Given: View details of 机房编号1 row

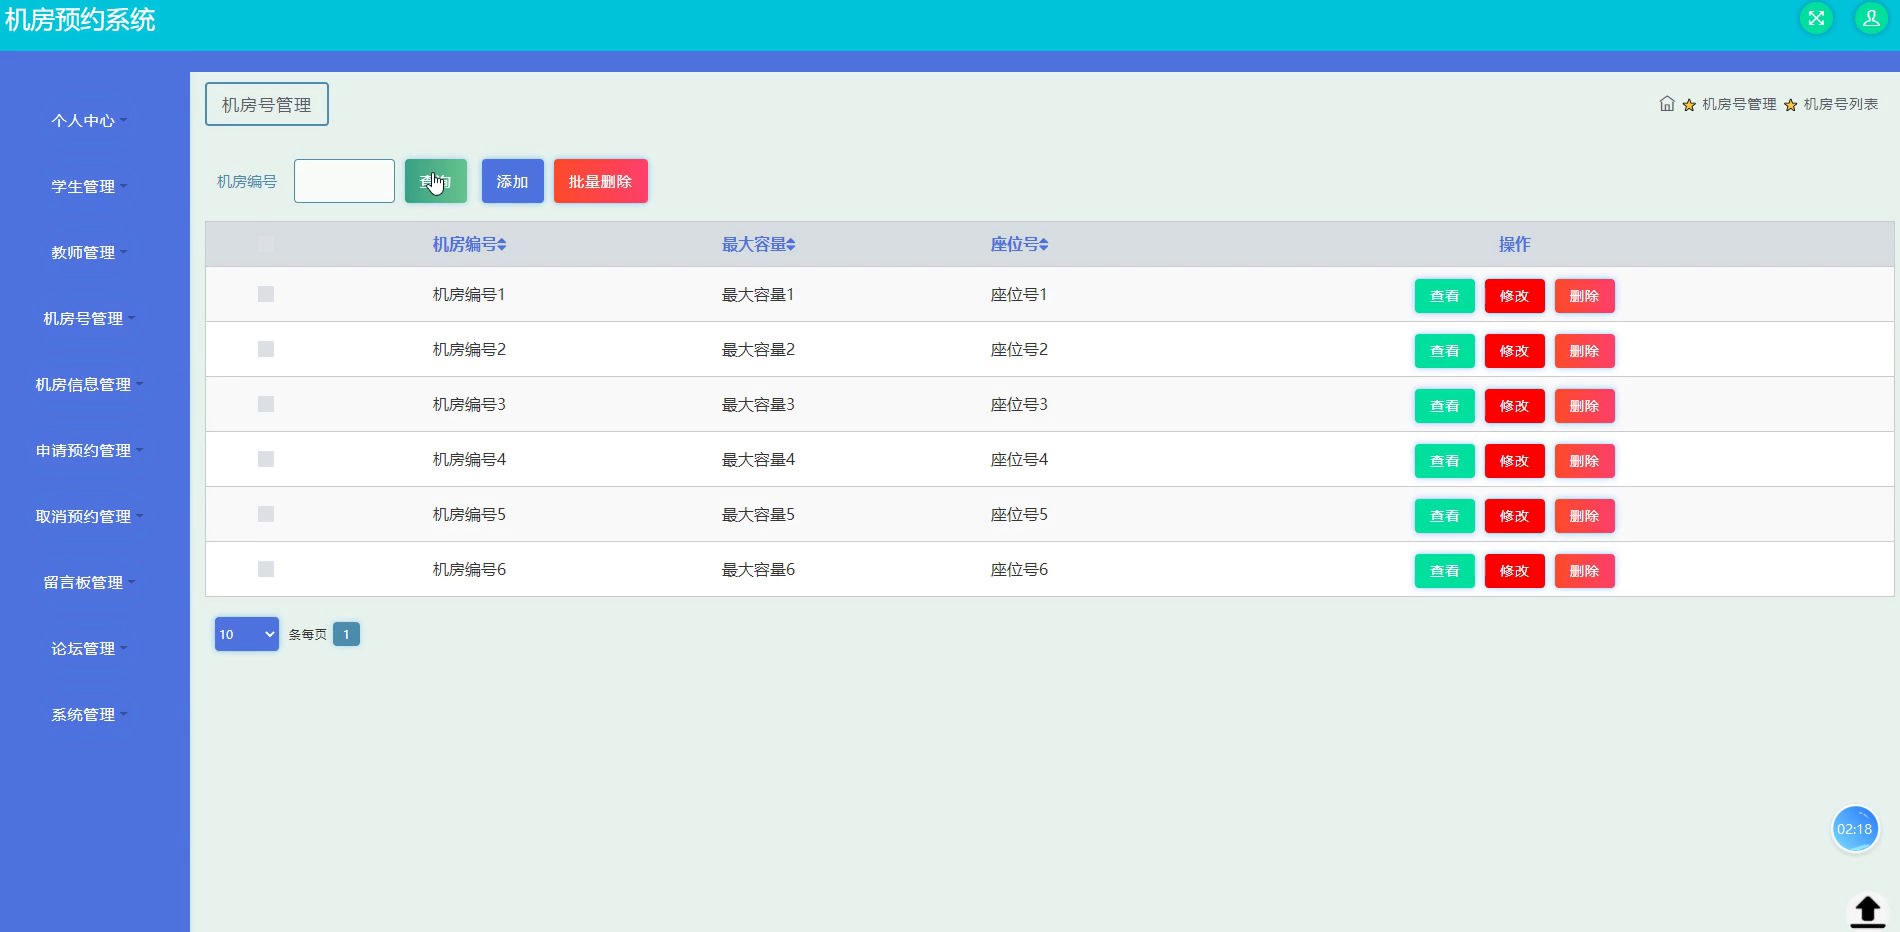Looking at the screenshot, I should coord(1445,296).
